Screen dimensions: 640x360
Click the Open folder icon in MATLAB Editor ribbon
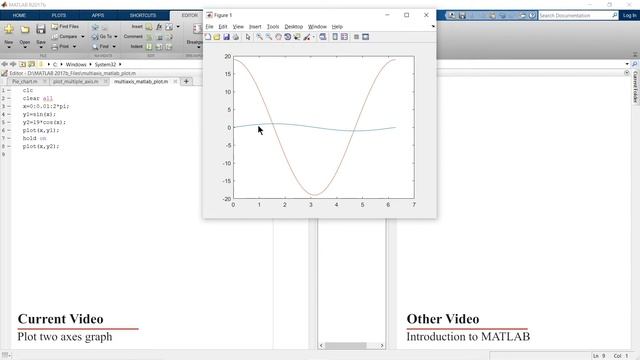click(25, 29)
